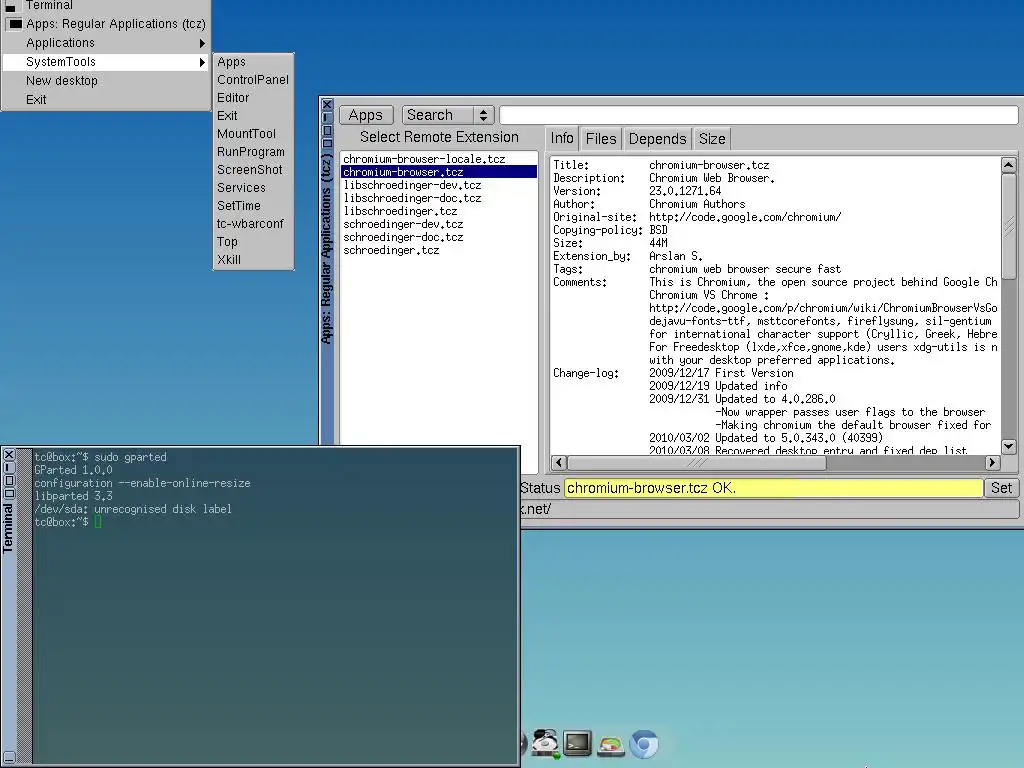Switch to the Info tab
This screenshot has width=1024, height=768.
point(562,138)
